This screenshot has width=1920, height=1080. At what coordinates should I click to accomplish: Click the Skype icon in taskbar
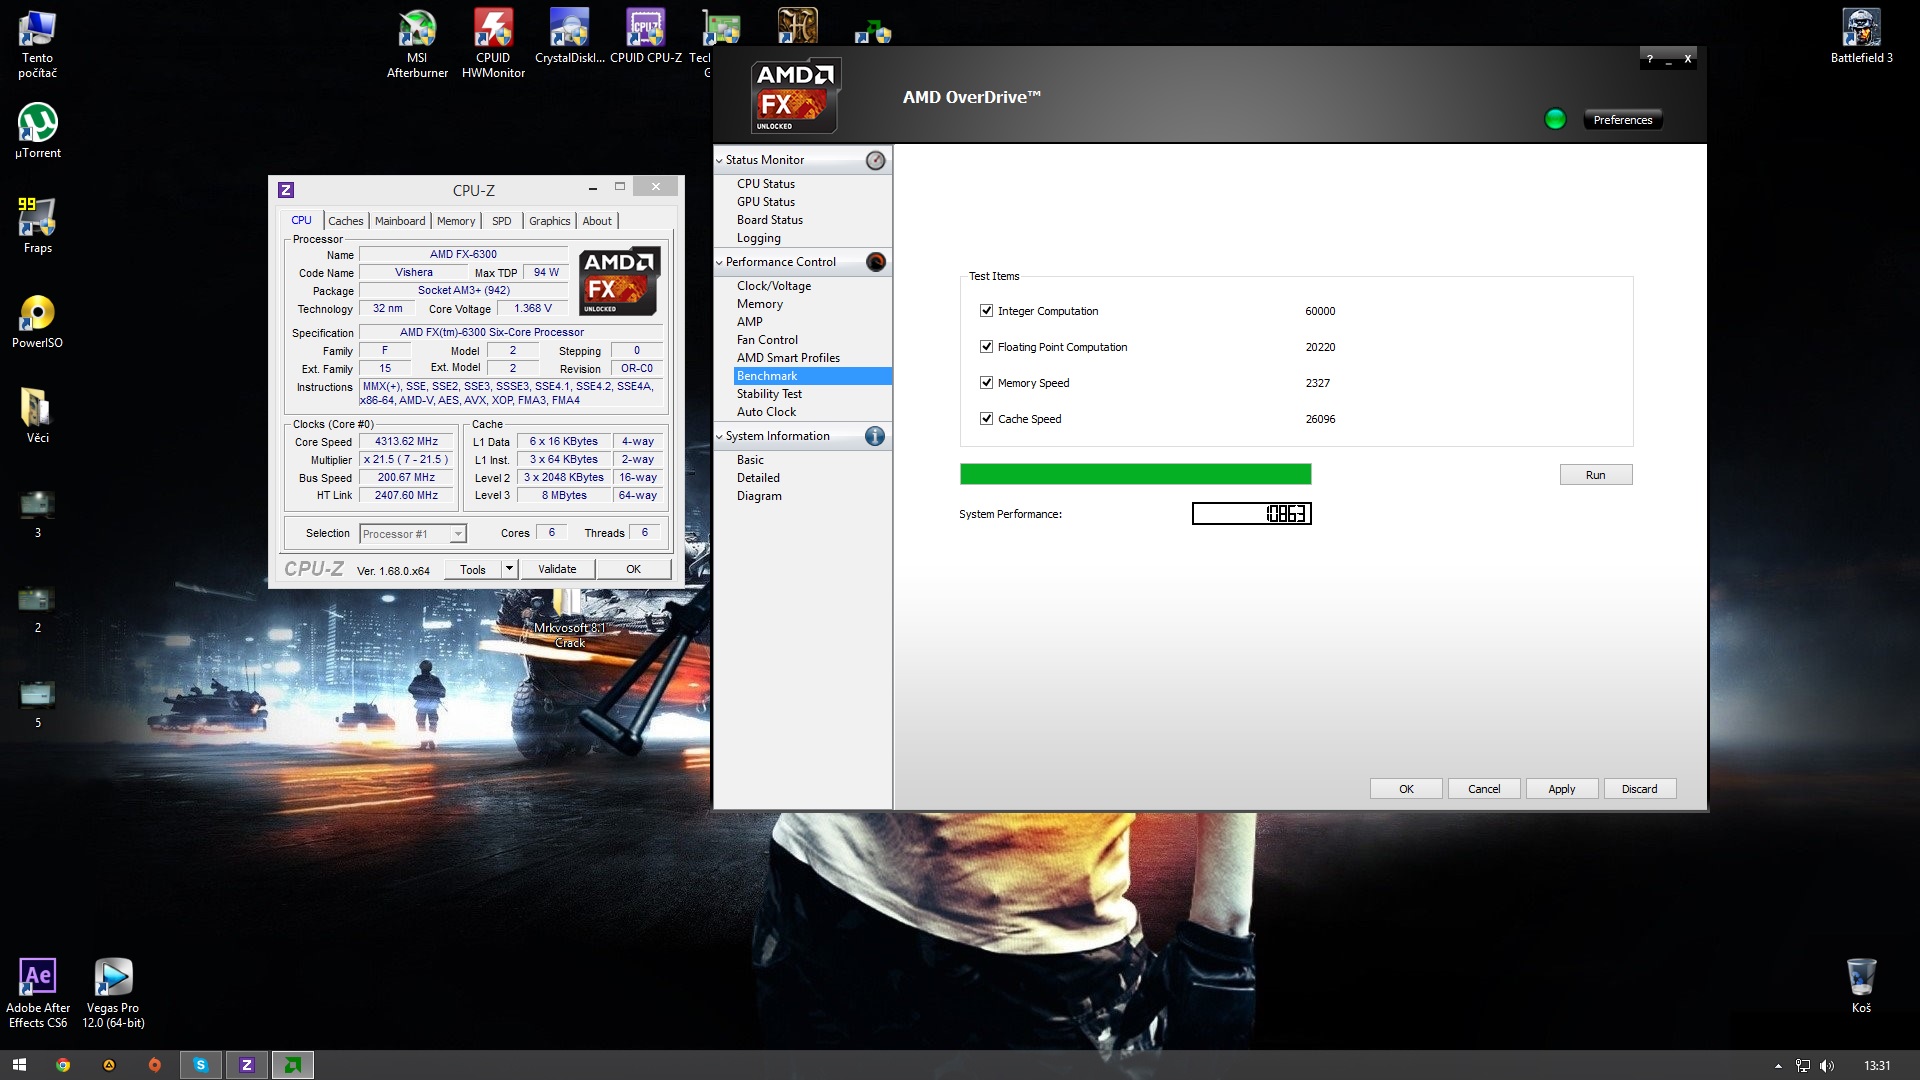tap(200, 1065)
